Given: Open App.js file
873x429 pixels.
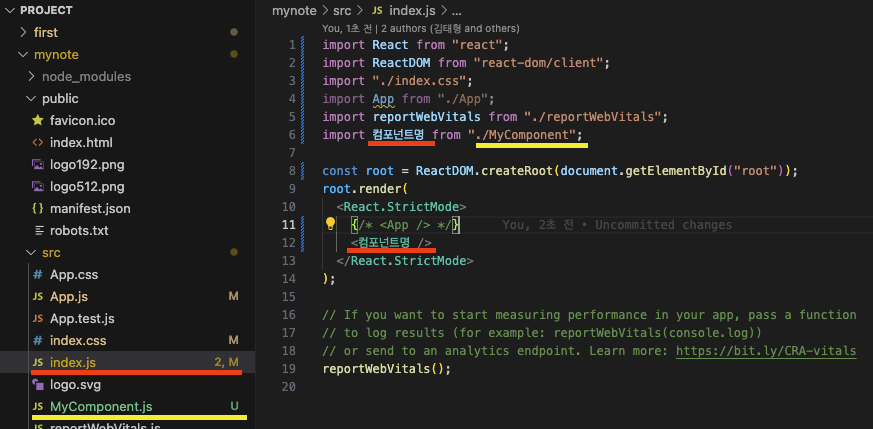Looking at the screenshot, I should [69, 297].
